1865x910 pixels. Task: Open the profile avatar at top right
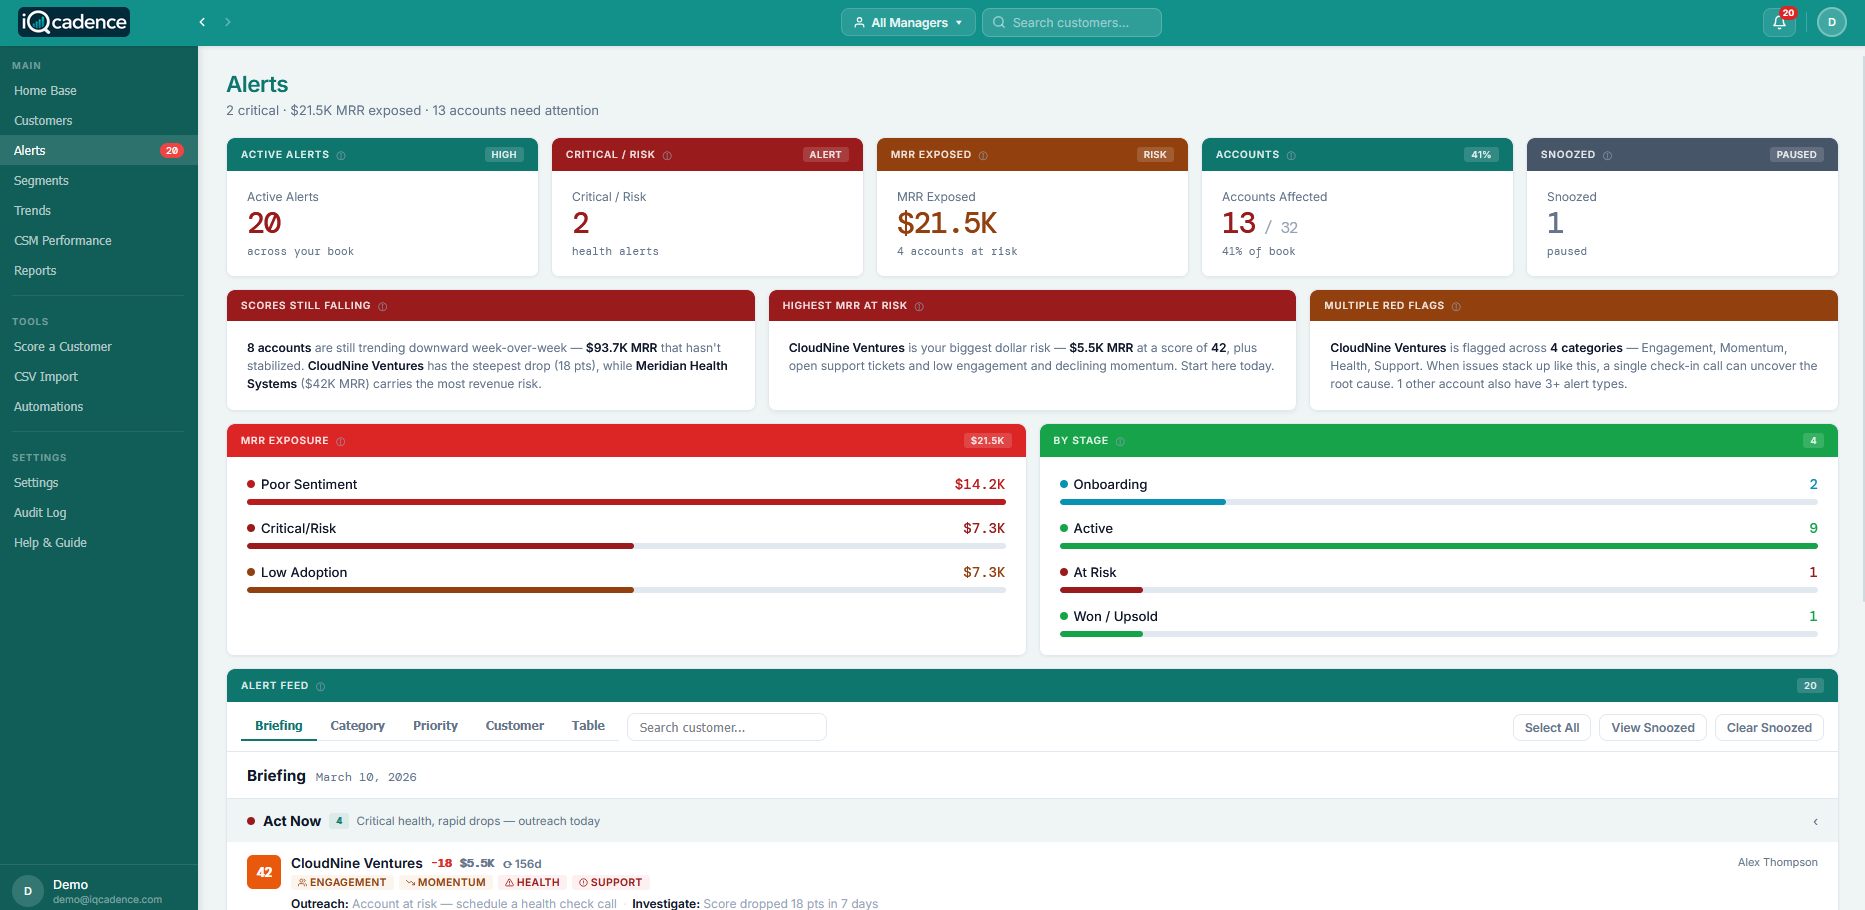click(1832, 22)
